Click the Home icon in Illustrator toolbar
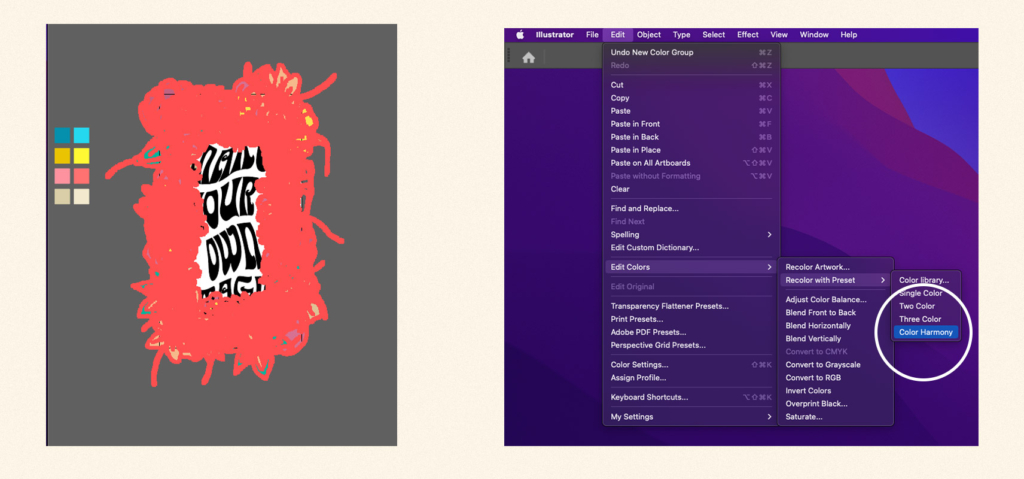The width and height of the screenshot is (1024, 479). (x=528, y=58)
